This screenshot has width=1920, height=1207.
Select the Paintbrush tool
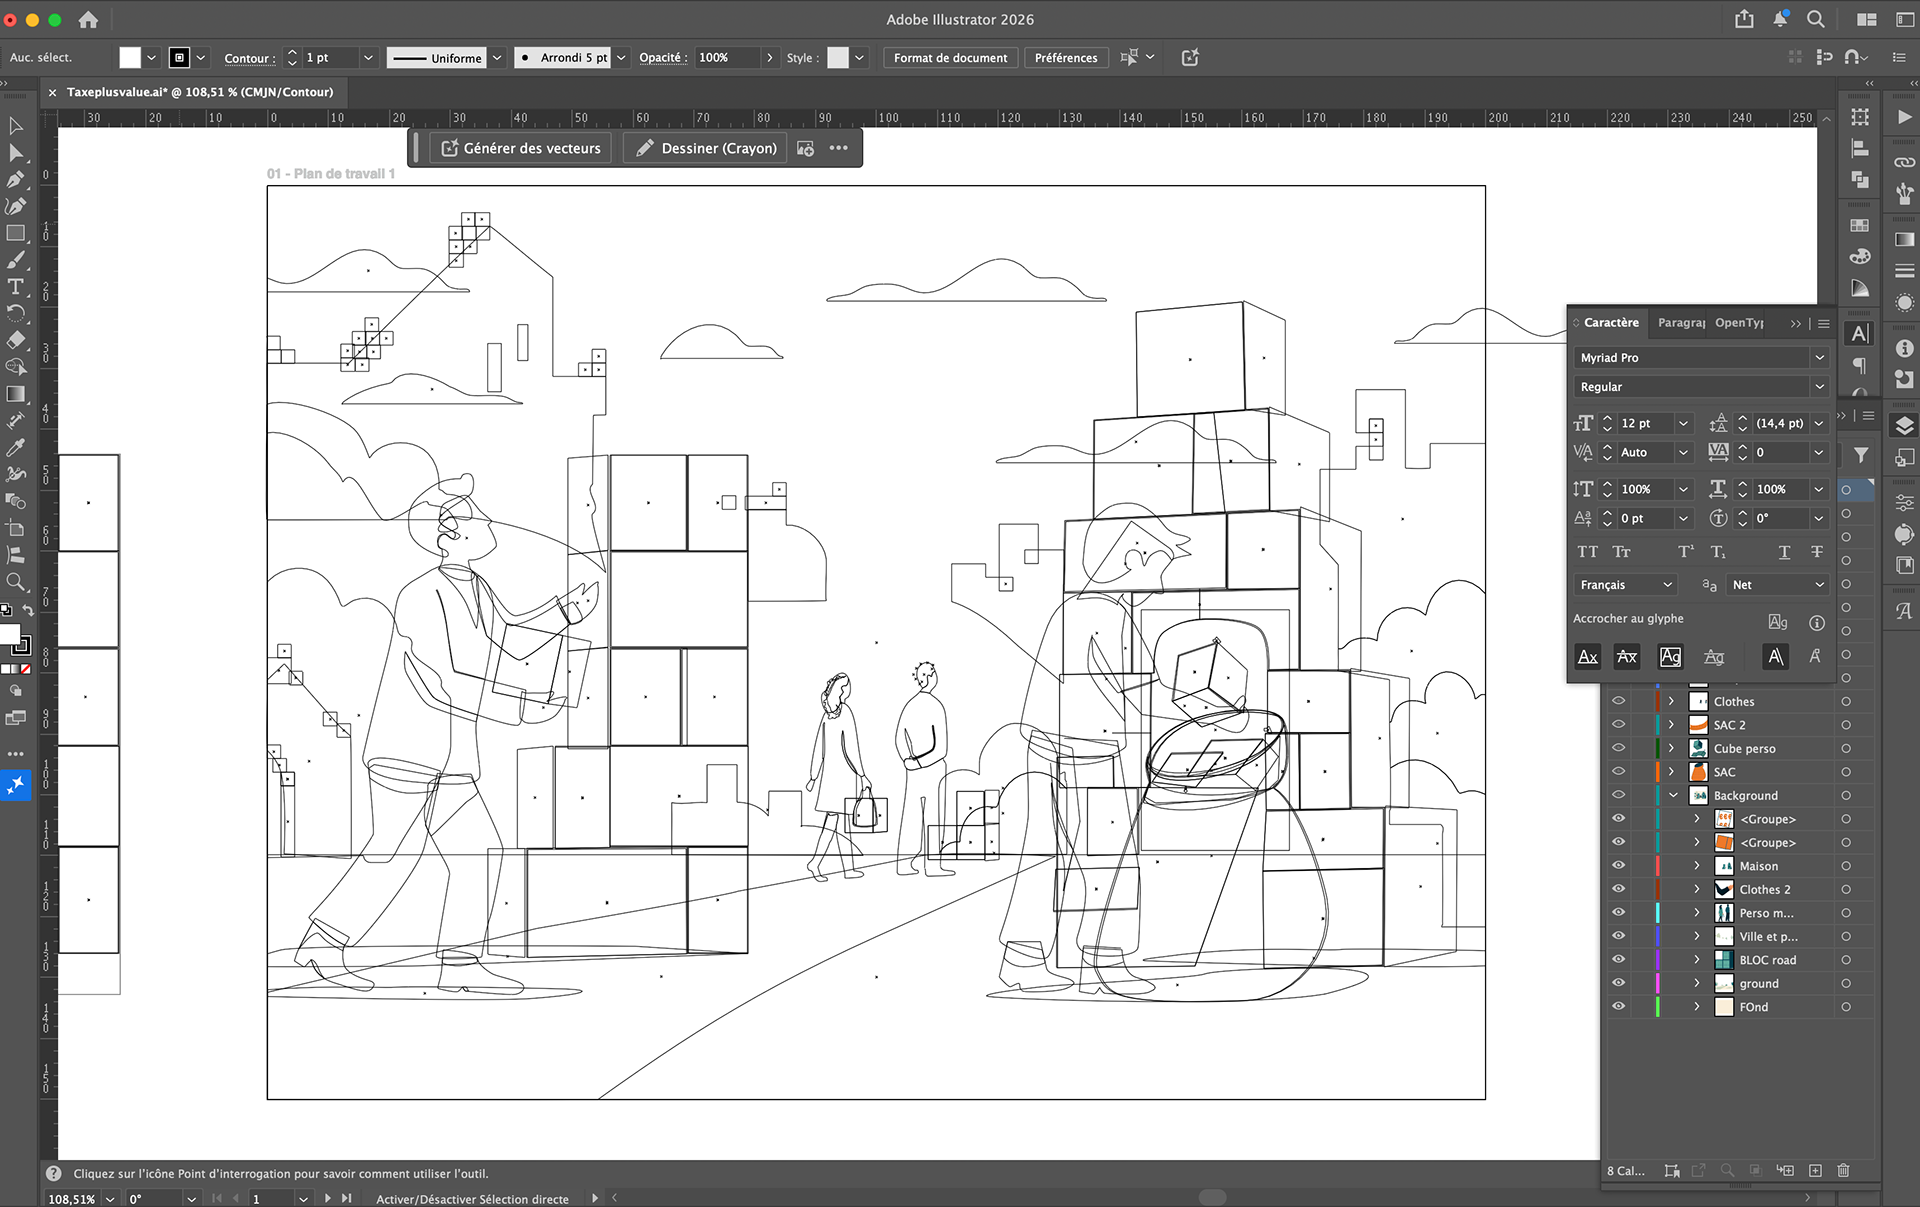click(15, 260)
